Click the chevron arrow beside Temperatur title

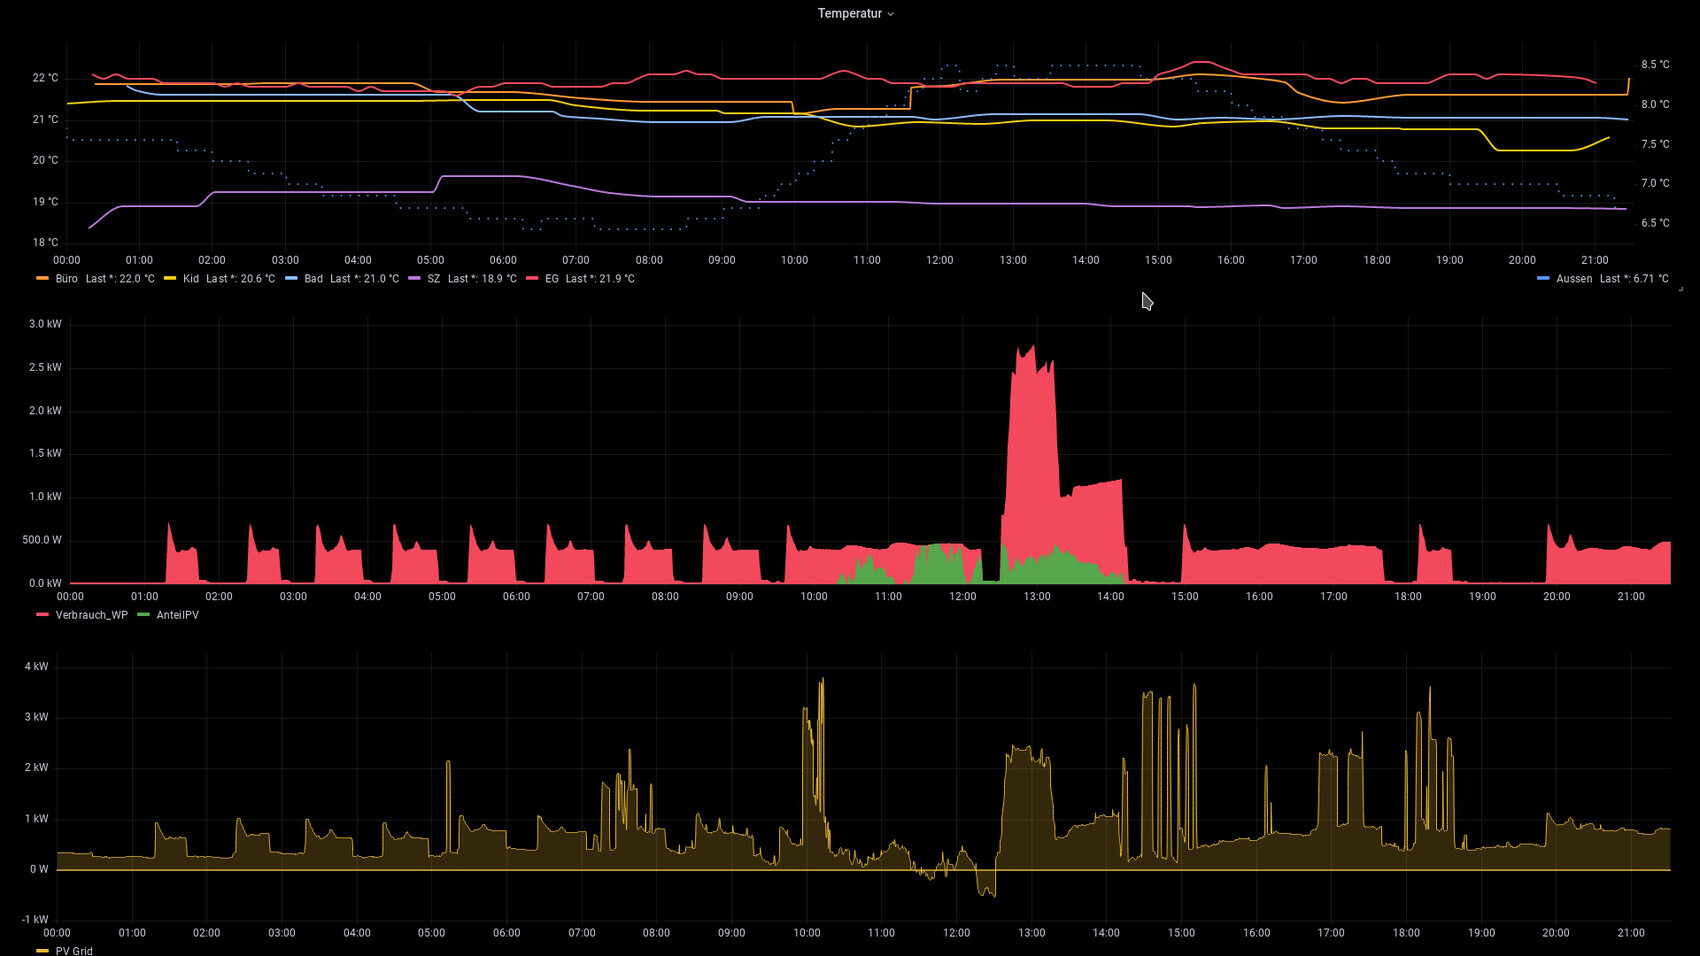click(891, 14)
